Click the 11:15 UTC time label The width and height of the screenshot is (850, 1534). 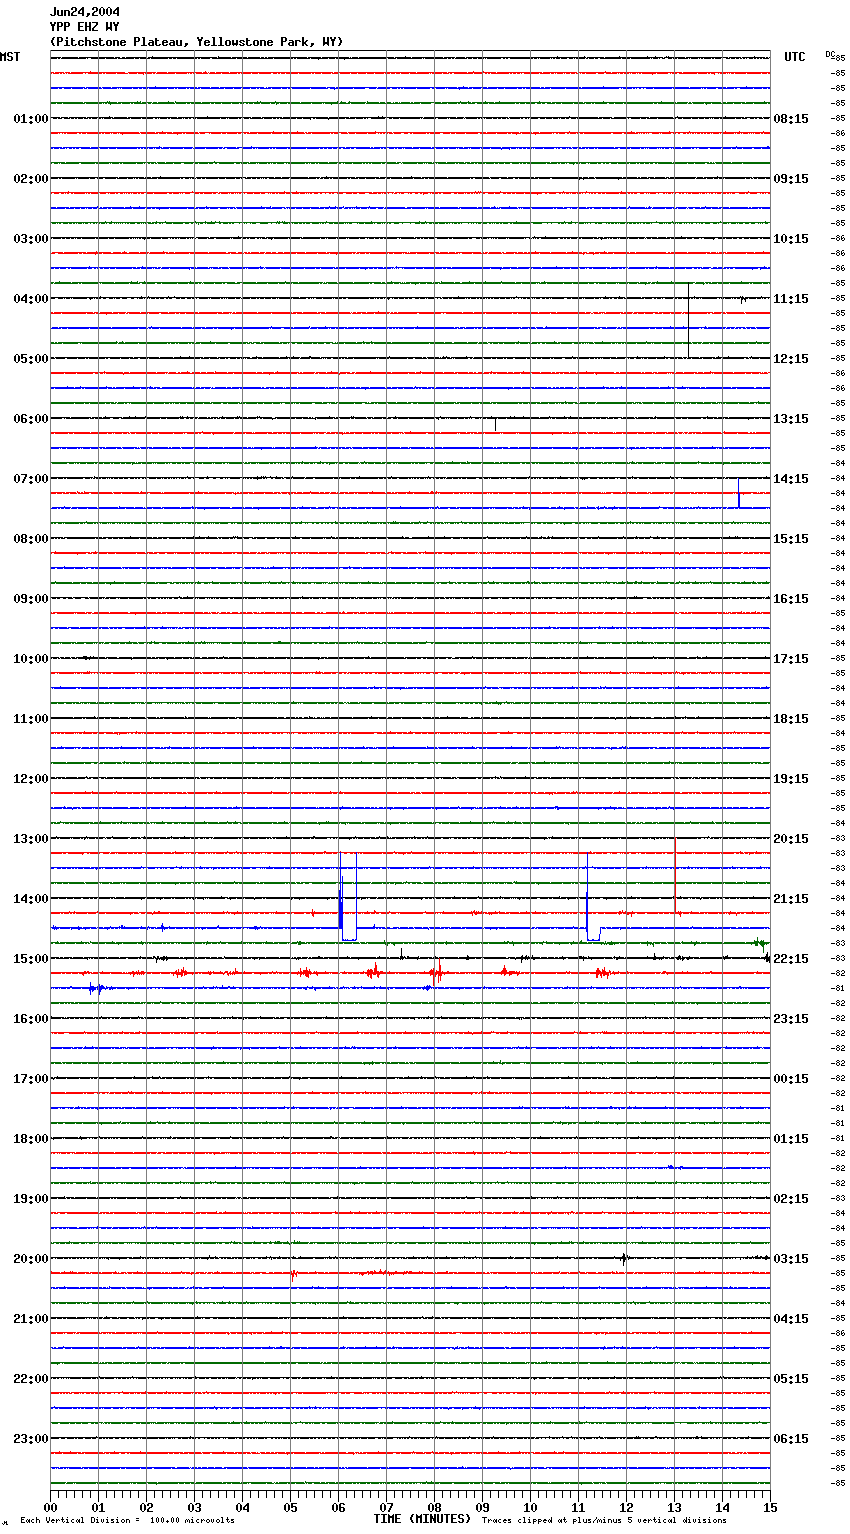[791, 299]
